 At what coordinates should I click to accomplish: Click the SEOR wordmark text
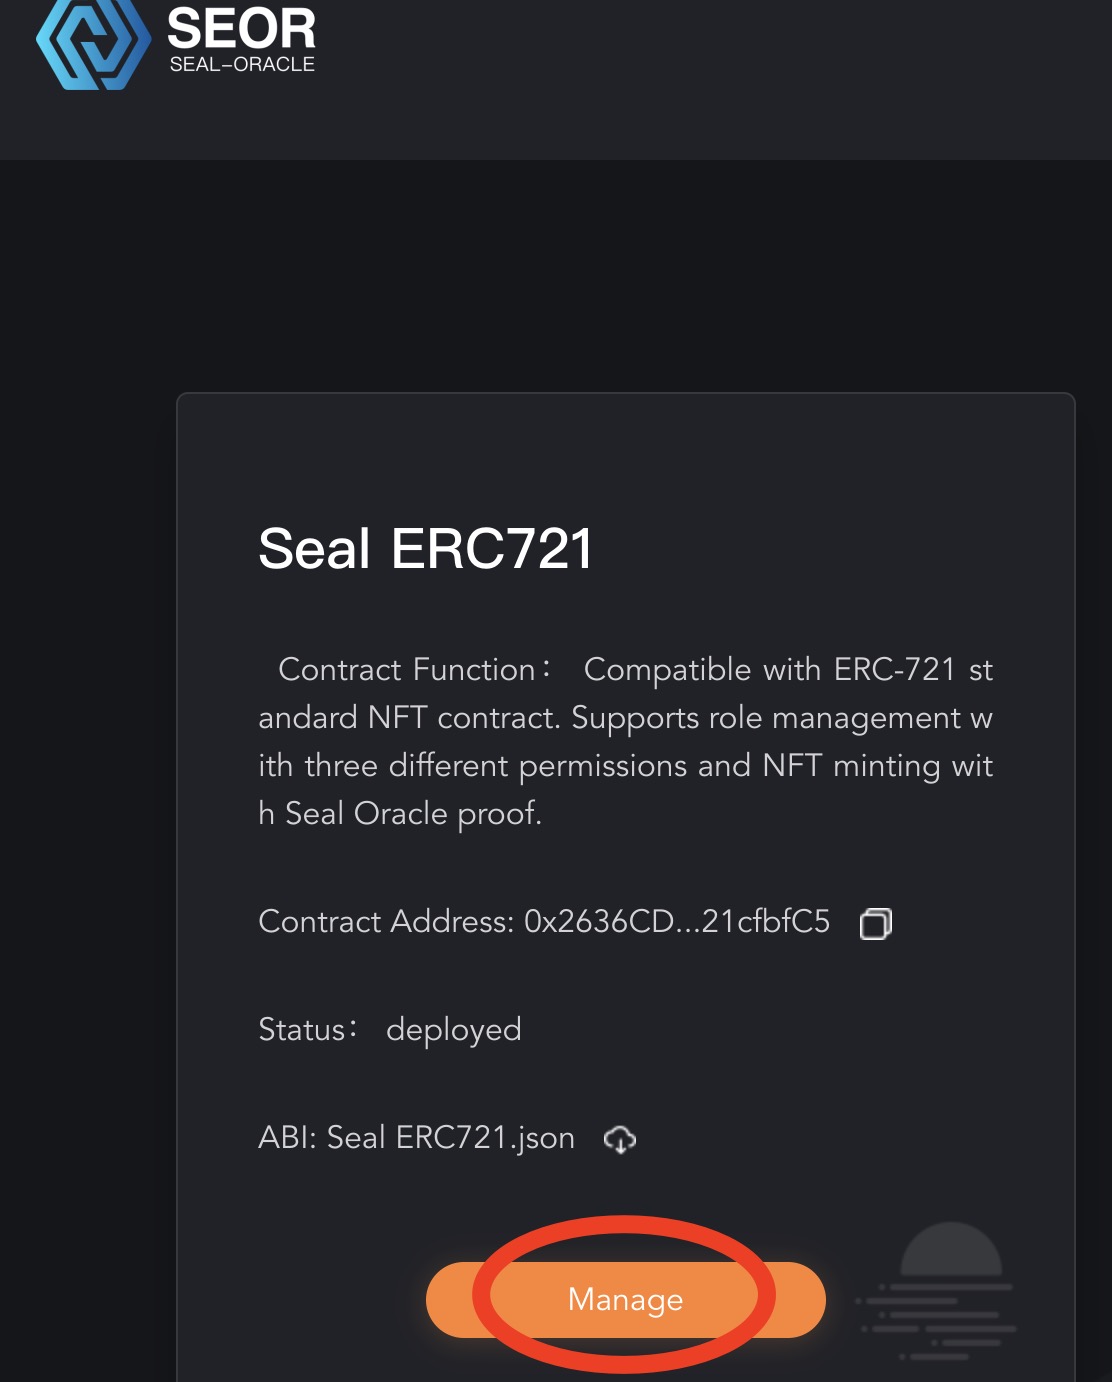tap(241, 28)
